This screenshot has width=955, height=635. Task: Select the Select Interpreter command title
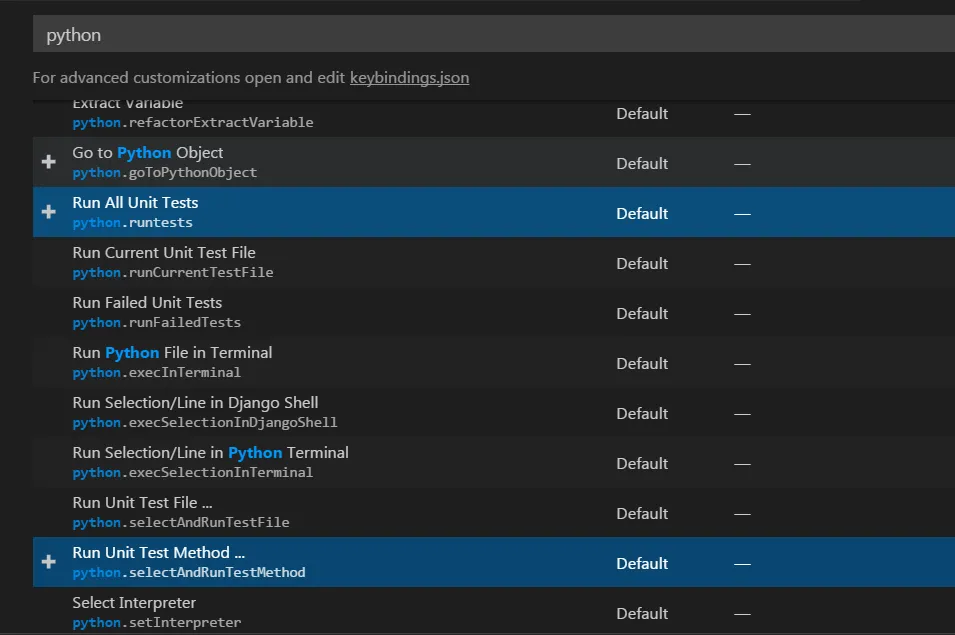click(134, 603)
